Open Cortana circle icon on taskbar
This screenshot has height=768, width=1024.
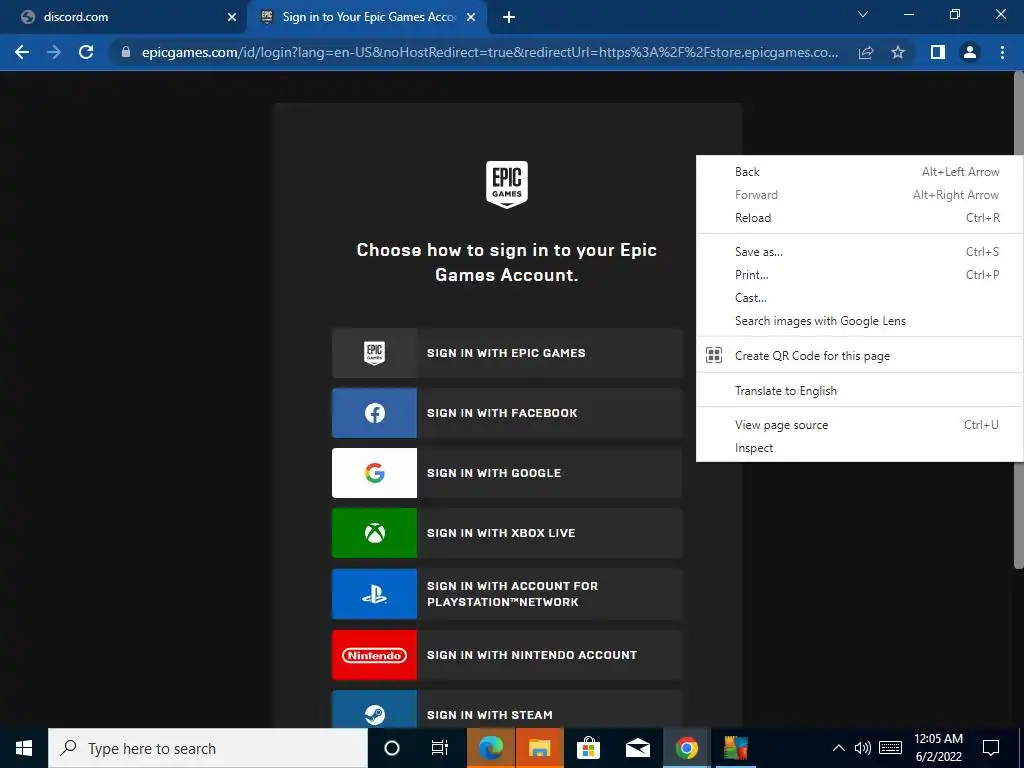click(392, 748)
